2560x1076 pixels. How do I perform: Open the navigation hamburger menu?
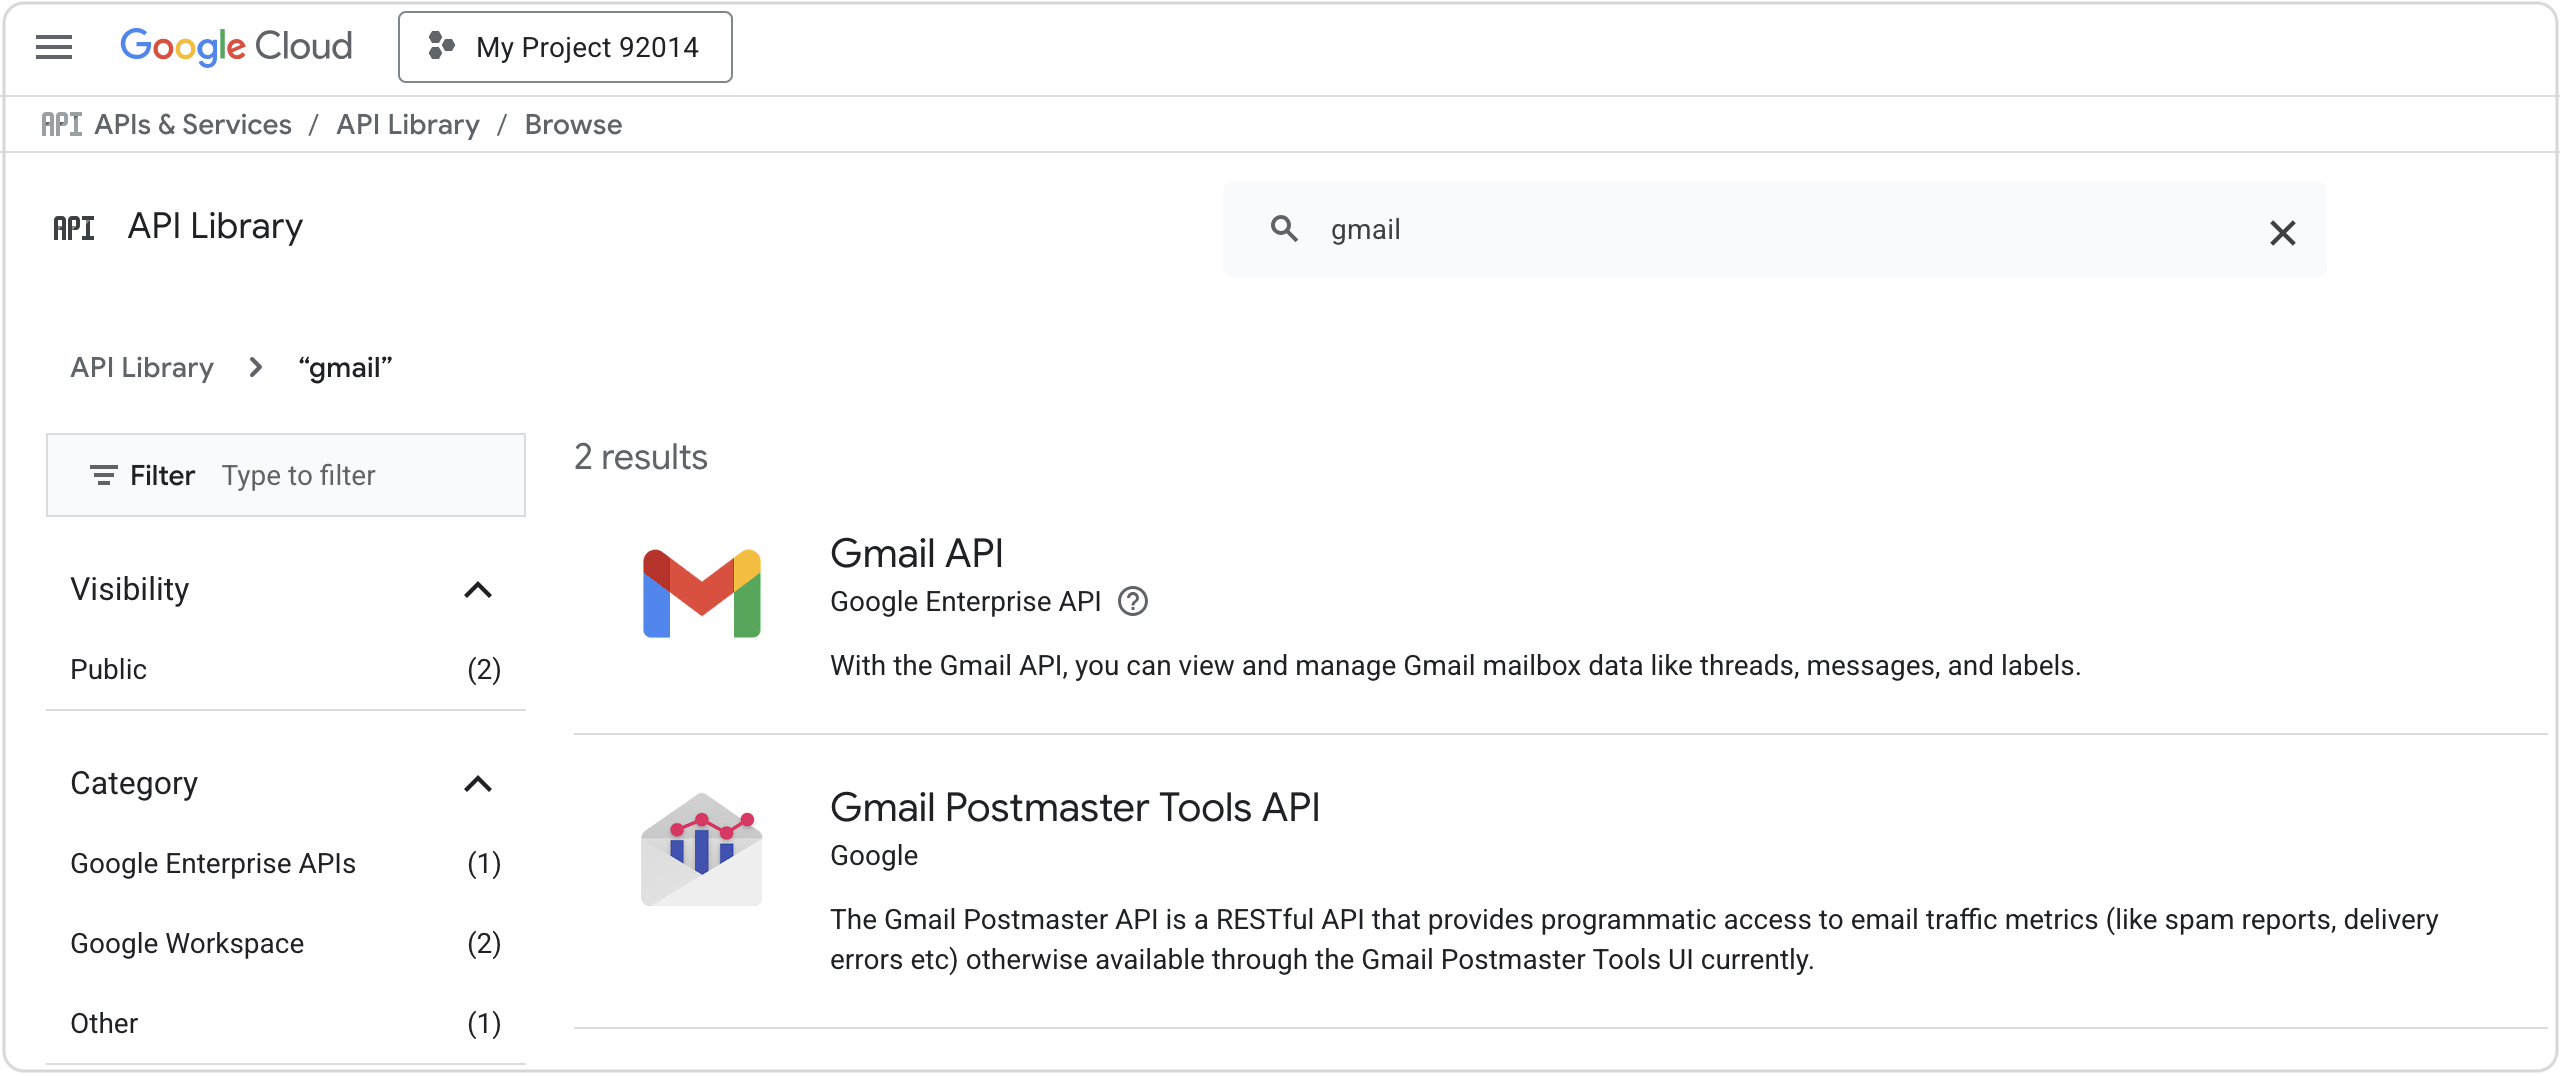pyautogui.click(x=53, y=46)
